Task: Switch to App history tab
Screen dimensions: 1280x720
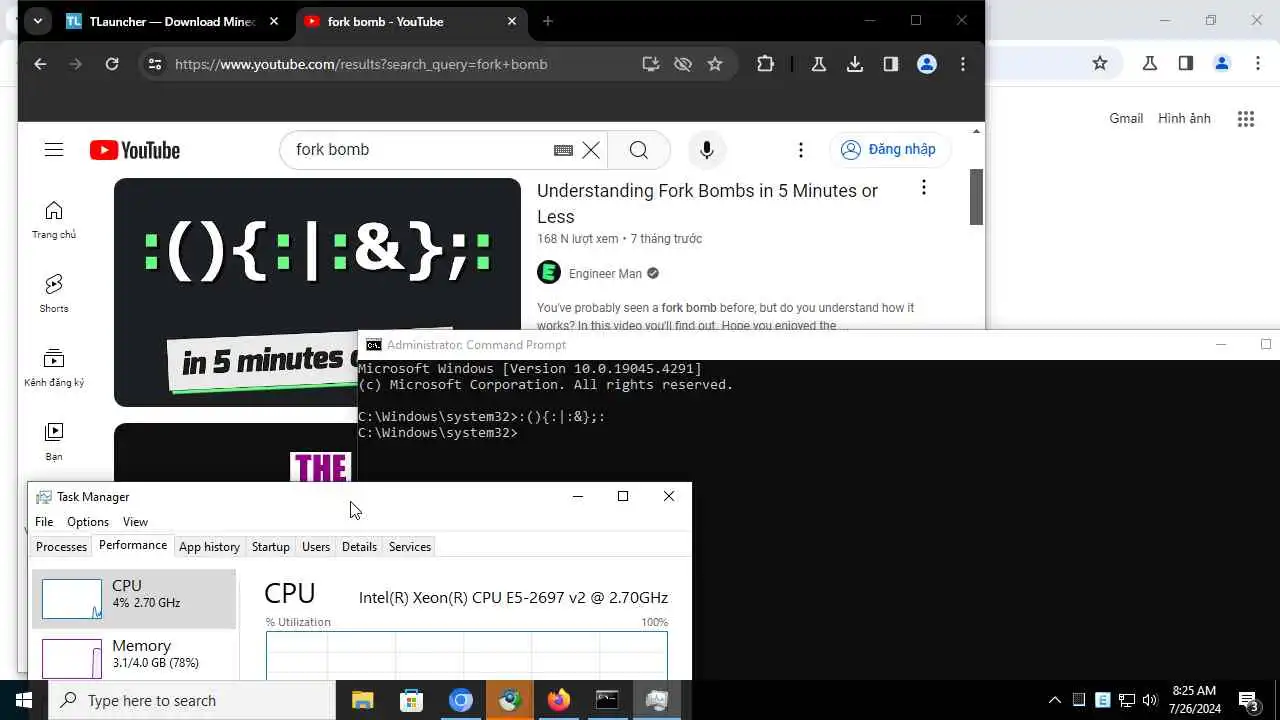Action: [209, 547]
